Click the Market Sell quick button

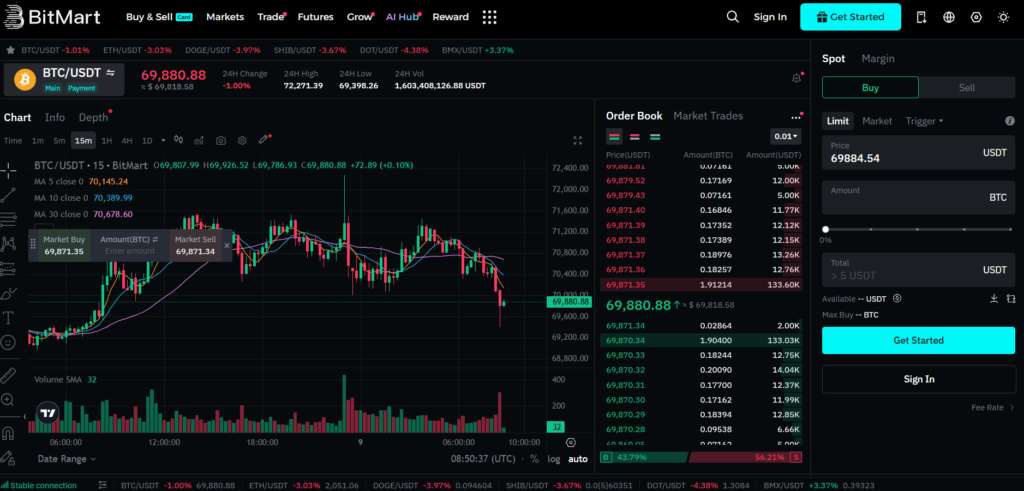[195, 246]
